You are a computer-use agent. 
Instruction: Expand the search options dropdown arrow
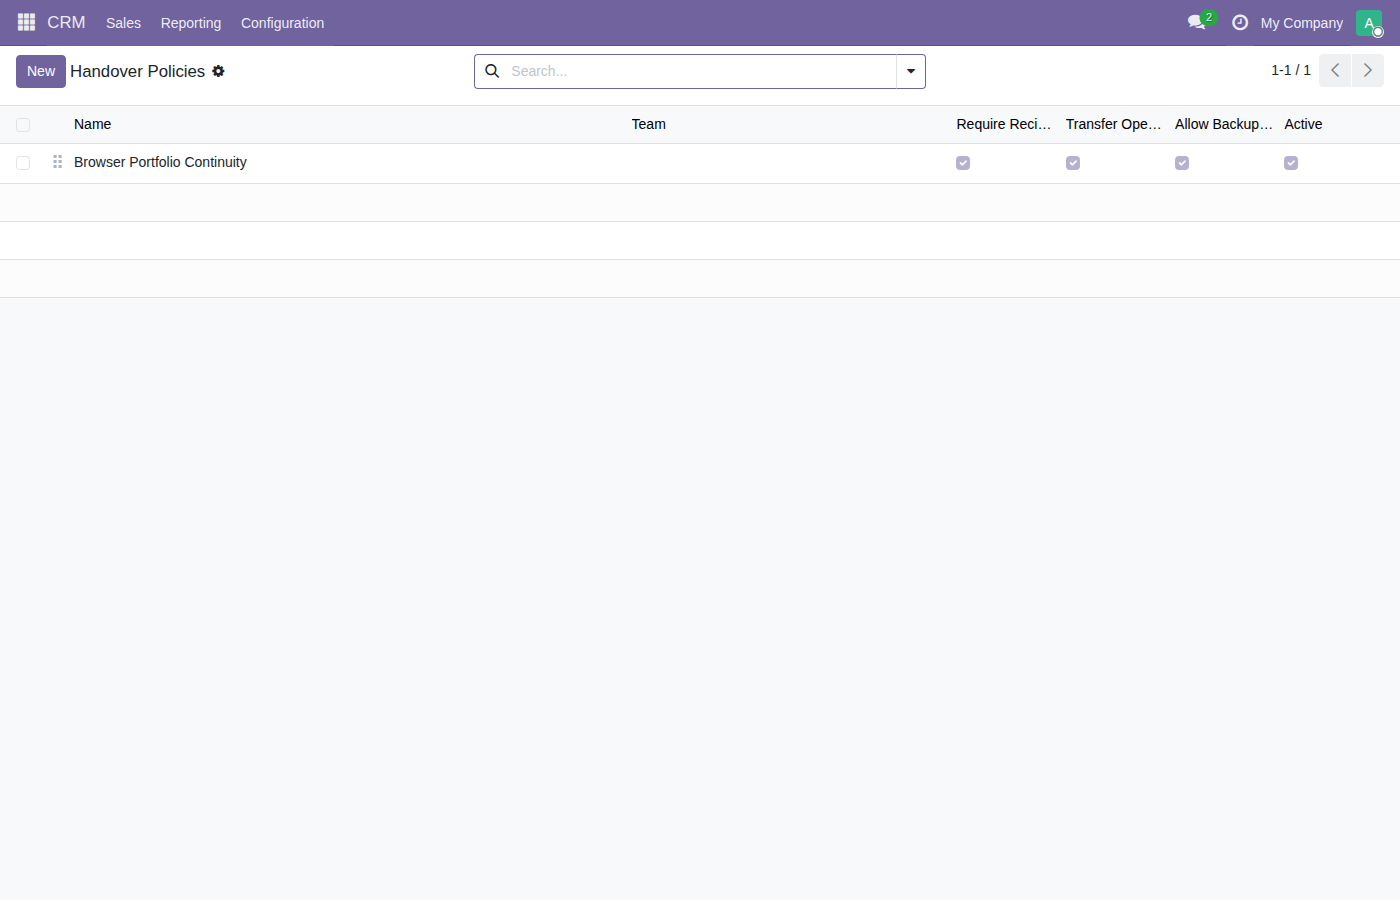(x=911, y=71)
